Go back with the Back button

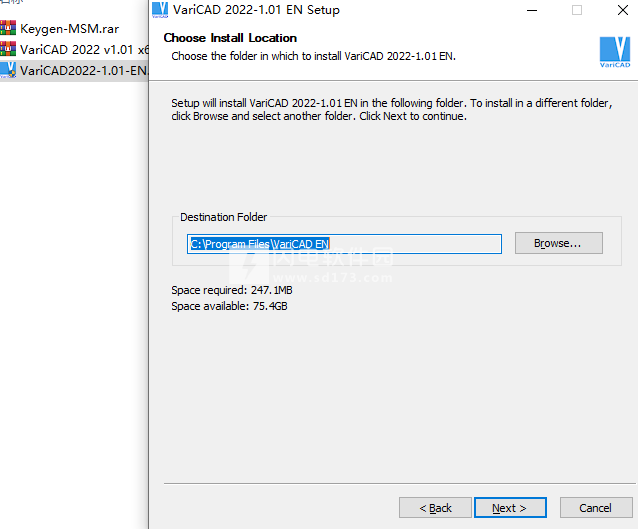(x=435, y=508)
